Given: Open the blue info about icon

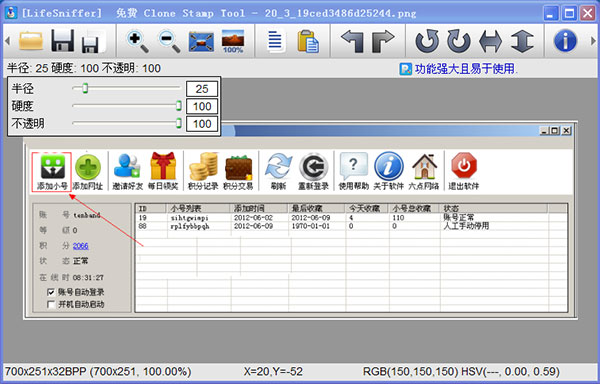Looking at the screenshot, I should point(565,41).
